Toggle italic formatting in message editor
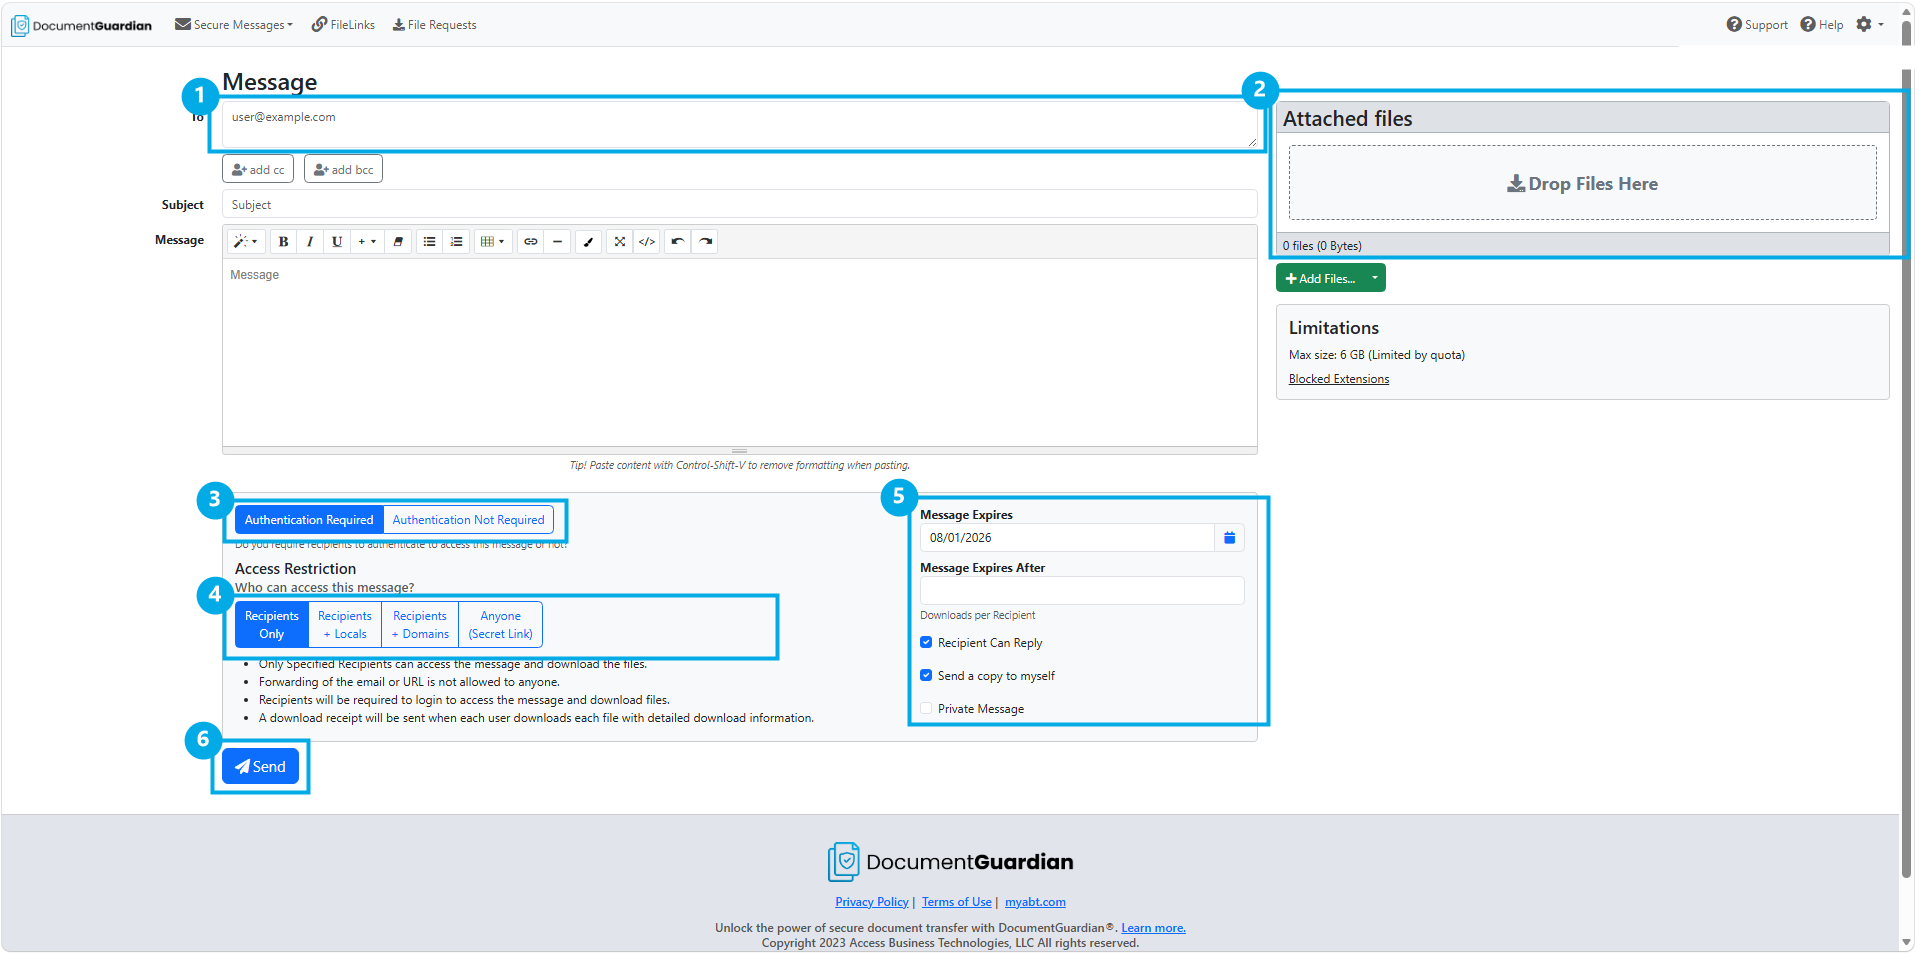Viewport: 1916px width, 953px height. (310, 241)
